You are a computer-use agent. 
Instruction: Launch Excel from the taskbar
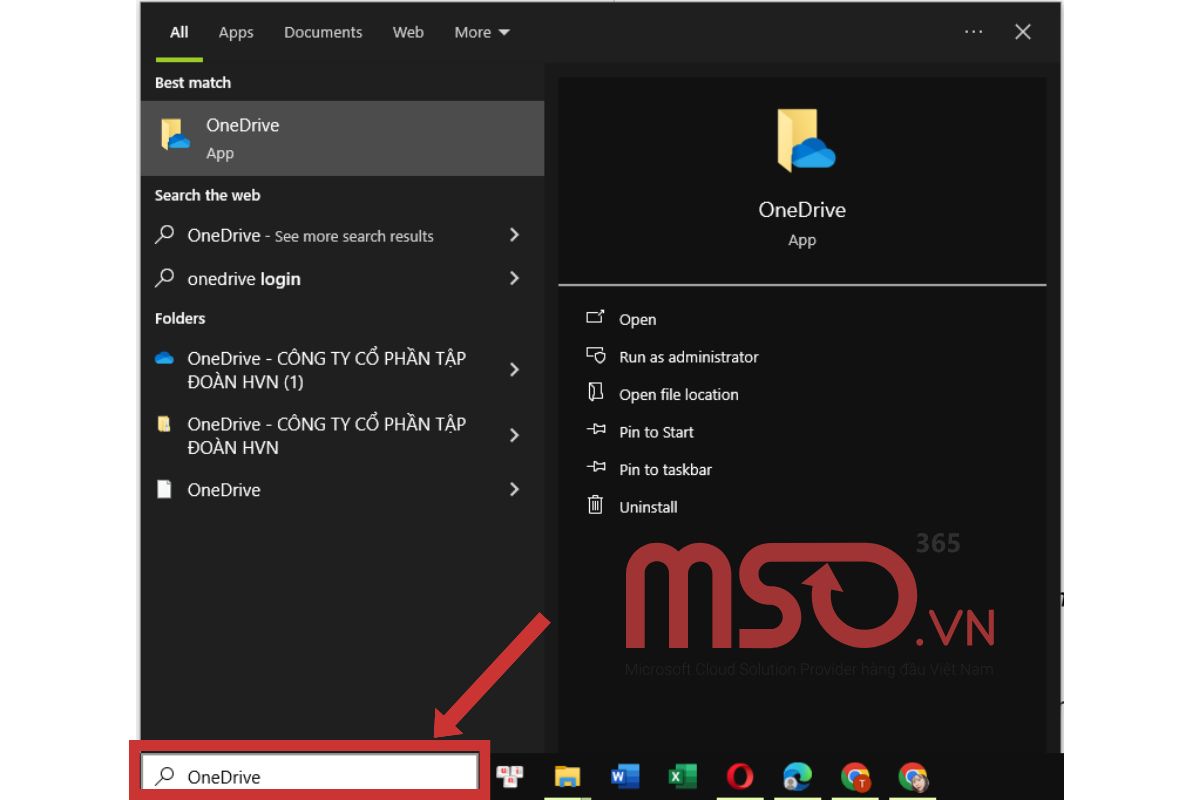[682, 776]
